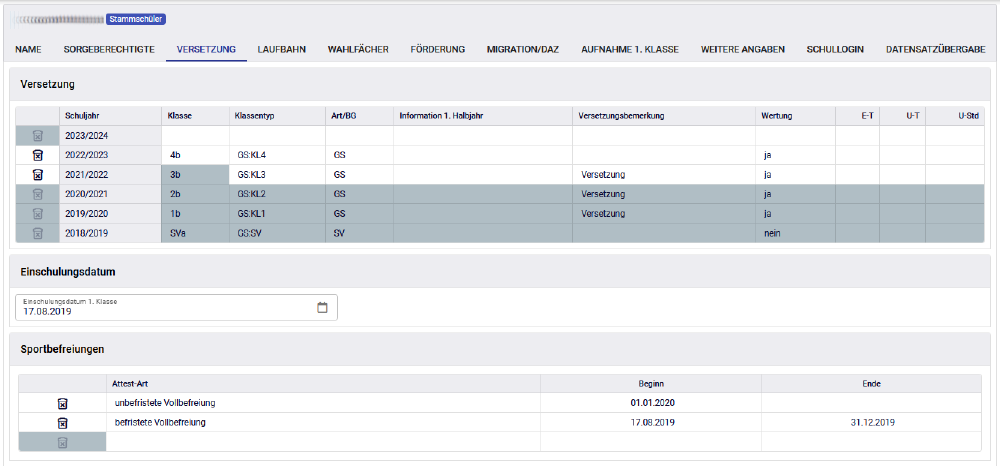Screen dimensions: 1000x466
Task: Open calendar picker for Einschulungsdatum
Action: click(x=322, y=308)
